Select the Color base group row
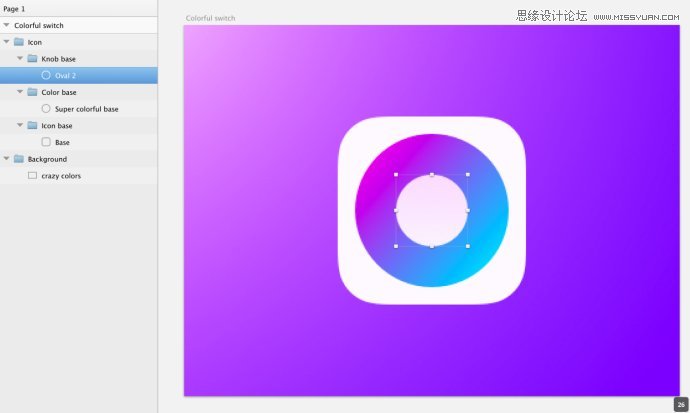Screen dimensions: 690x413 click(x=79, y=92)
